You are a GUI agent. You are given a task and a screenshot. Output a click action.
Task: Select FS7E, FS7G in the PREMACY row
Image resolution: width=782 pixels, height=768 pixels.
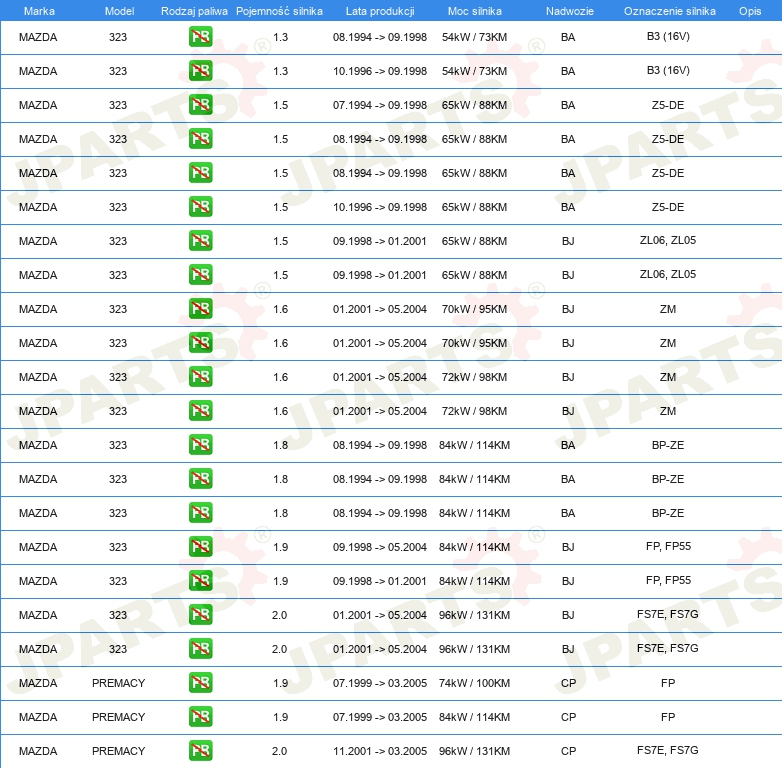click(x=668, y=751)
